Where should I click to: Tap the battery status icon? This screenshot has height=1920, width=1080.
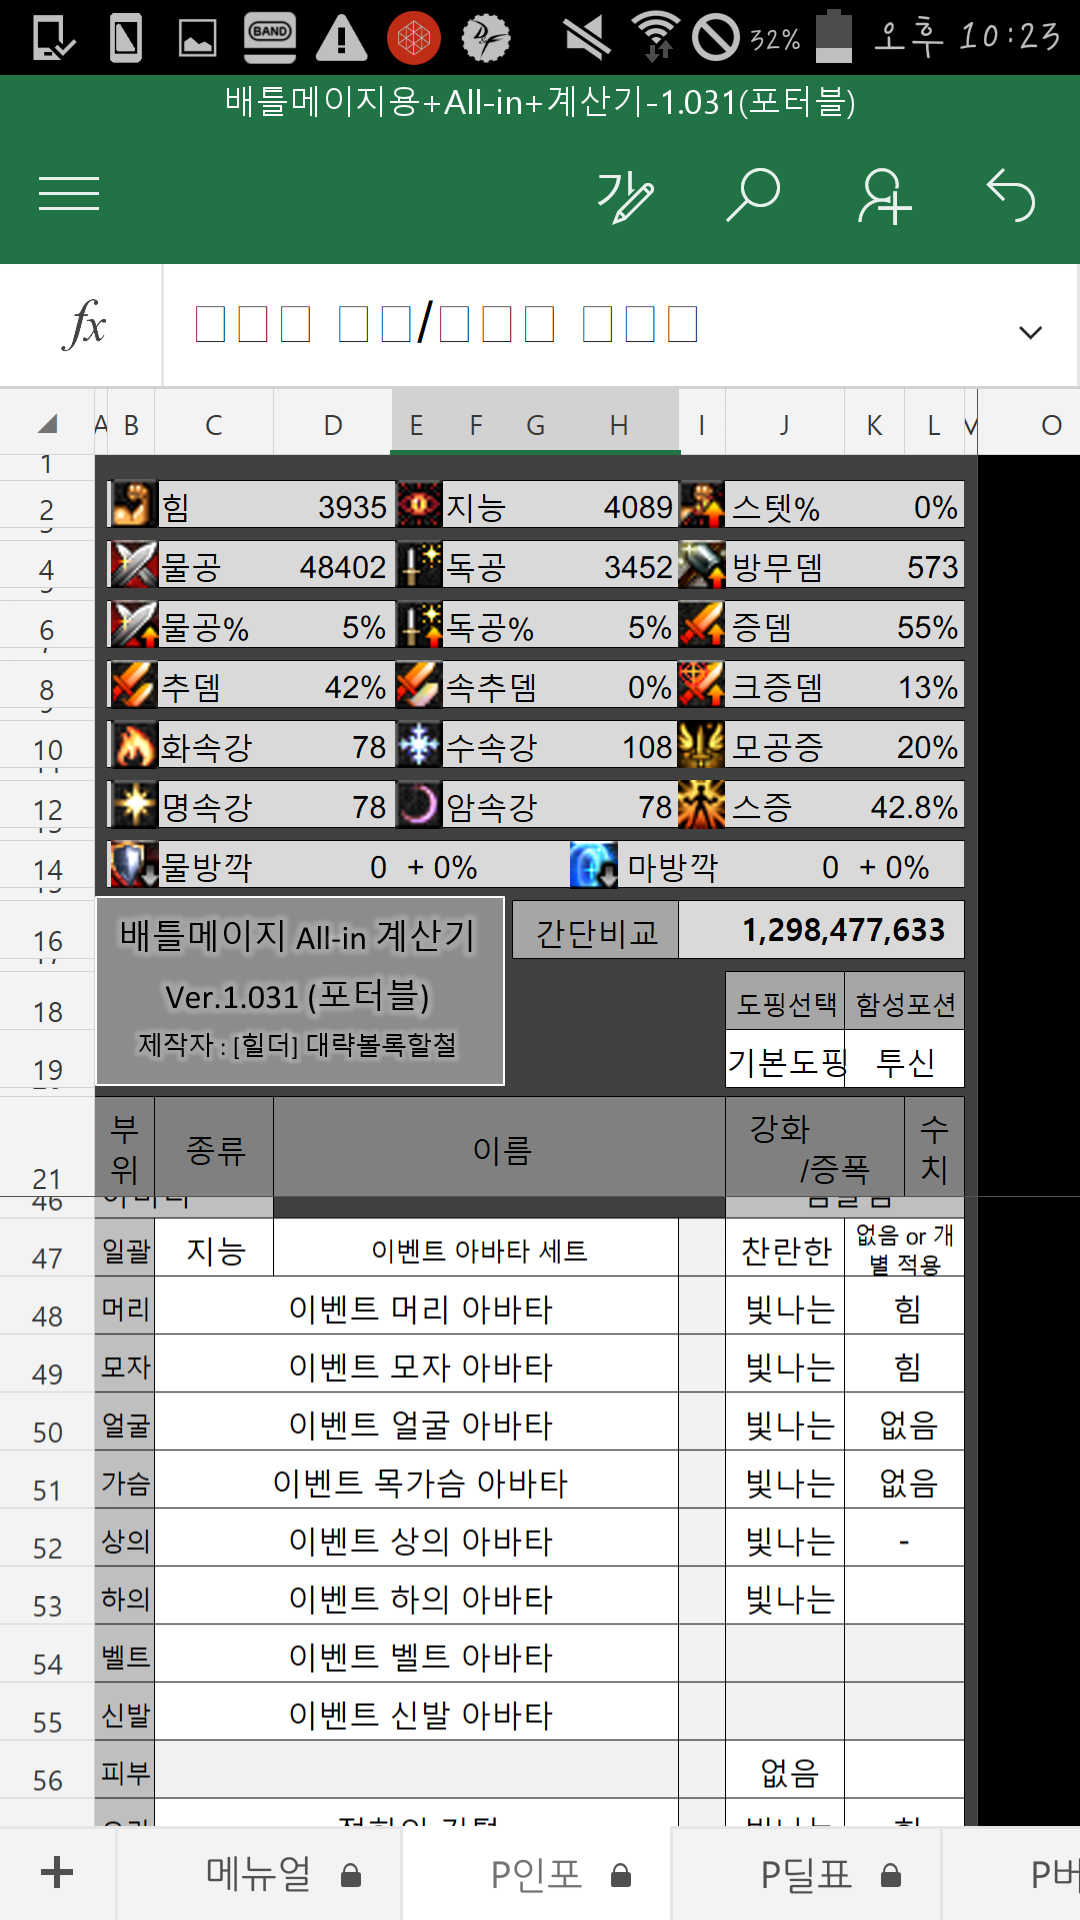point(834,37)
